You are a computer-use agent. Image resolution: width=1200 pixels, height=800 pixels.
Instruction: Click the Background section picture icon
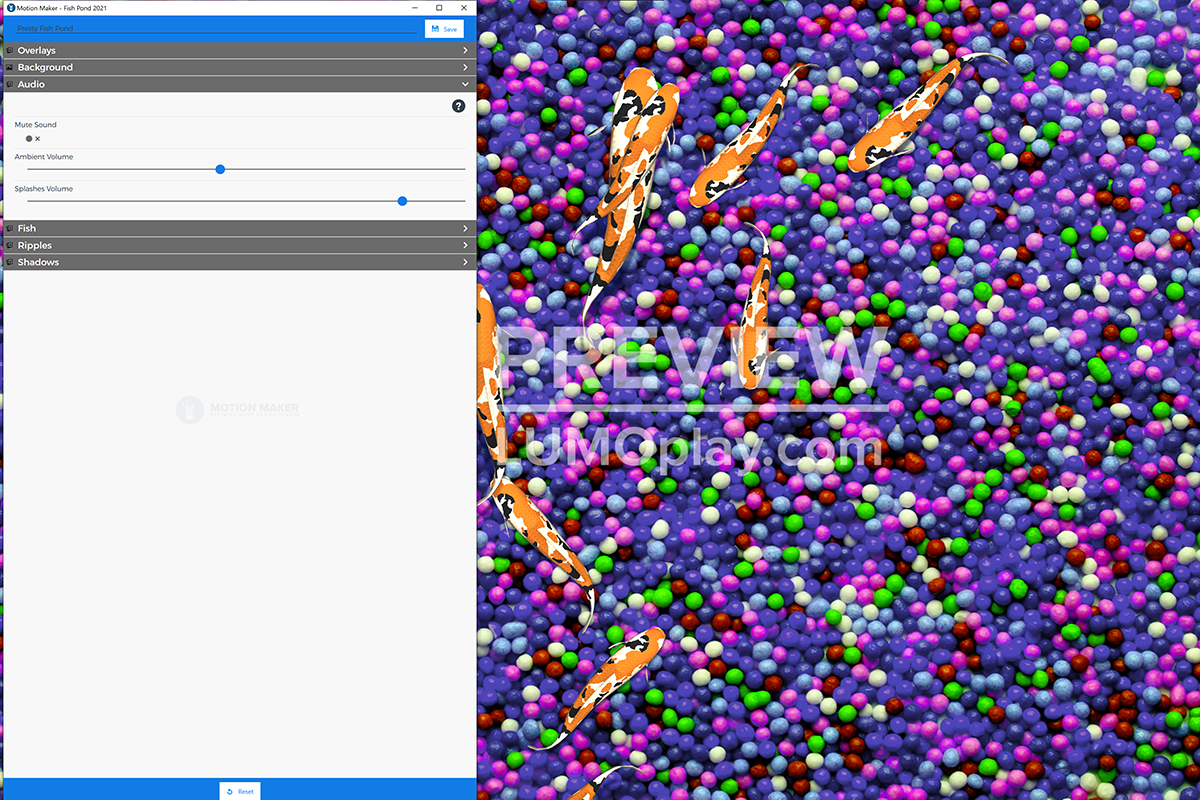(x=10, y=67)
